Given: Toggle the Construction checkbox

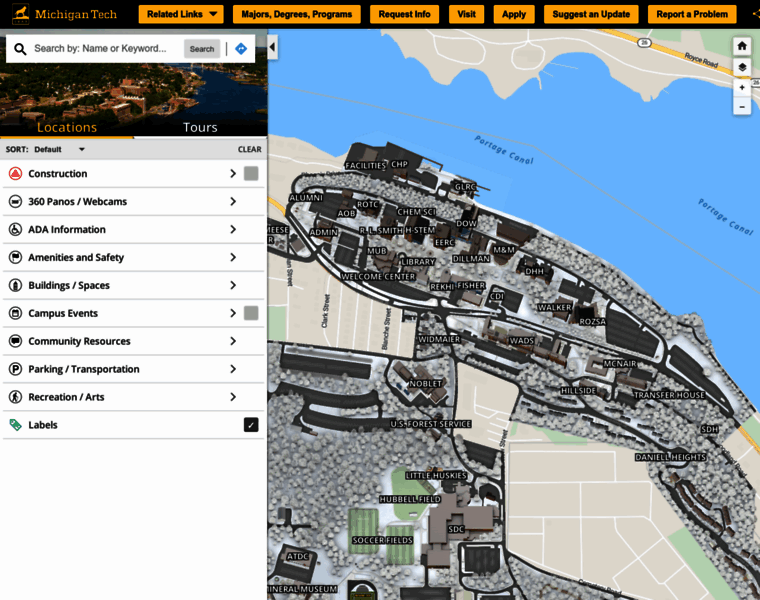Looking at the screenshot, I should tap(251, 174).
